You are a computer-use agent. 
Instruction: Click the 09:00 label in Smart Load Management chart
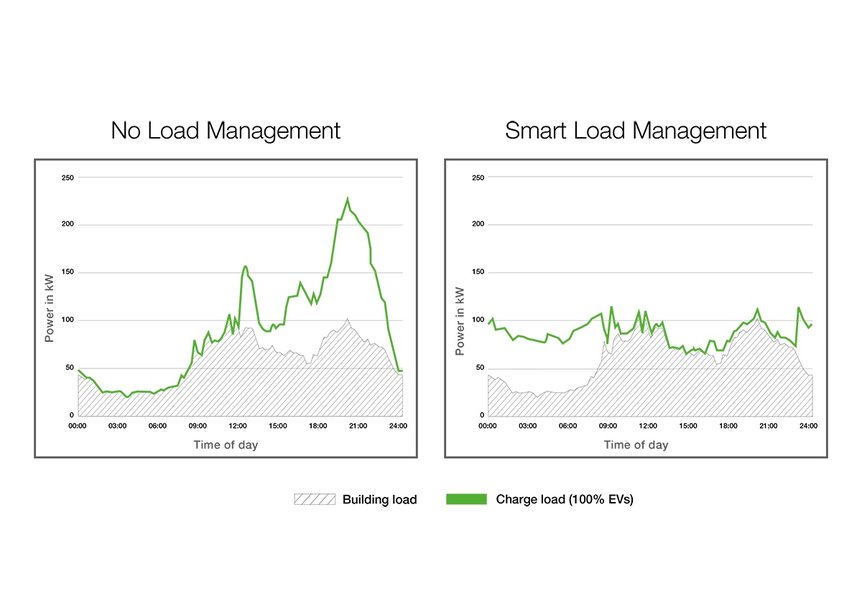coord(608,426)
